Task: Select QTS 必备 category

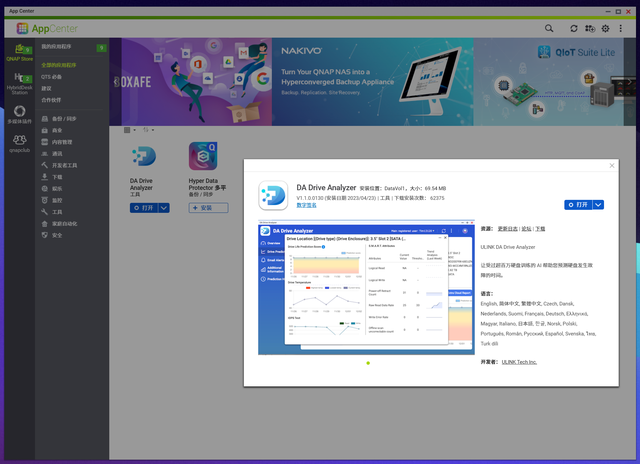Action: 51,77
